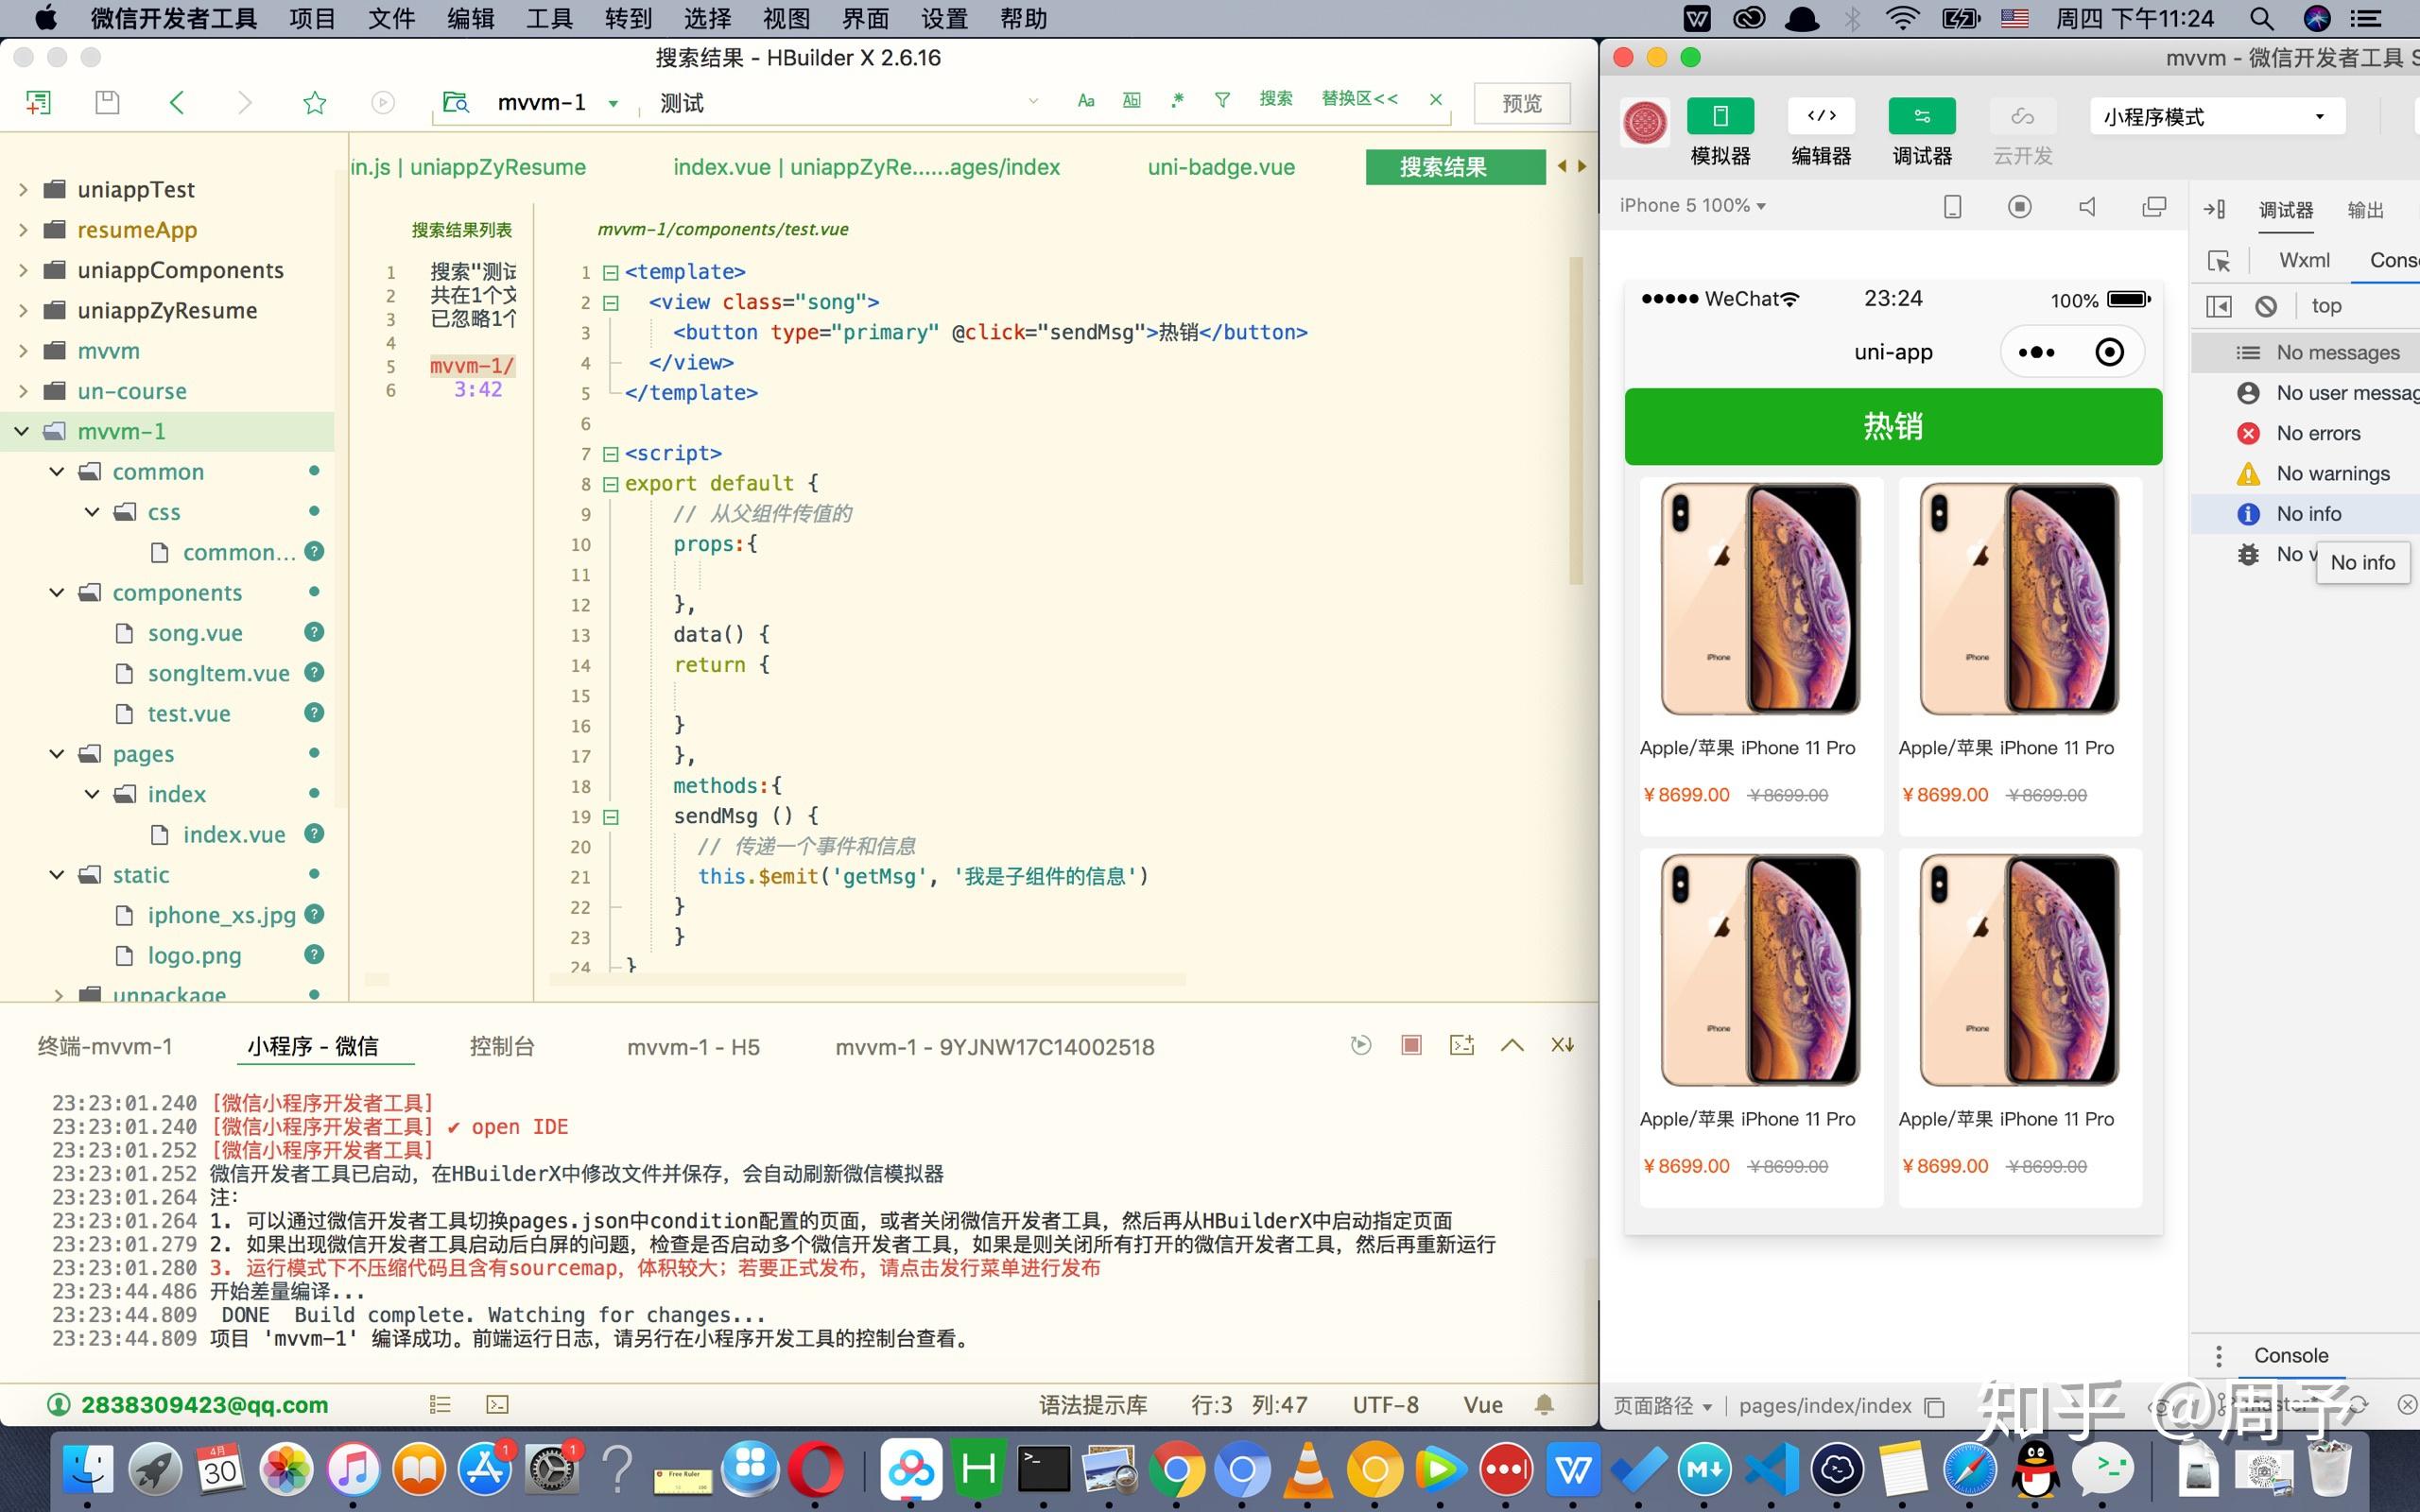Fold the sendMsg function at line 19
The width and height of the screenshot is (2420, 1512).
click(x=610, y=817)
